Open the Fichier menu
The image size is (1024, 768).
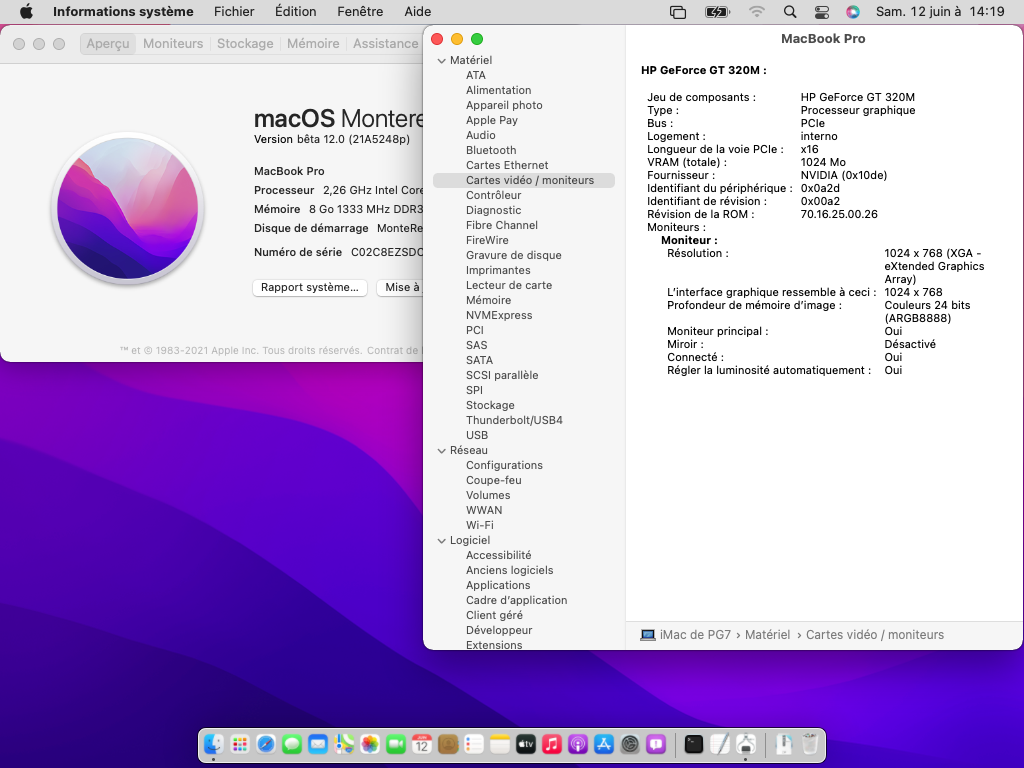[x=234, y=12]
